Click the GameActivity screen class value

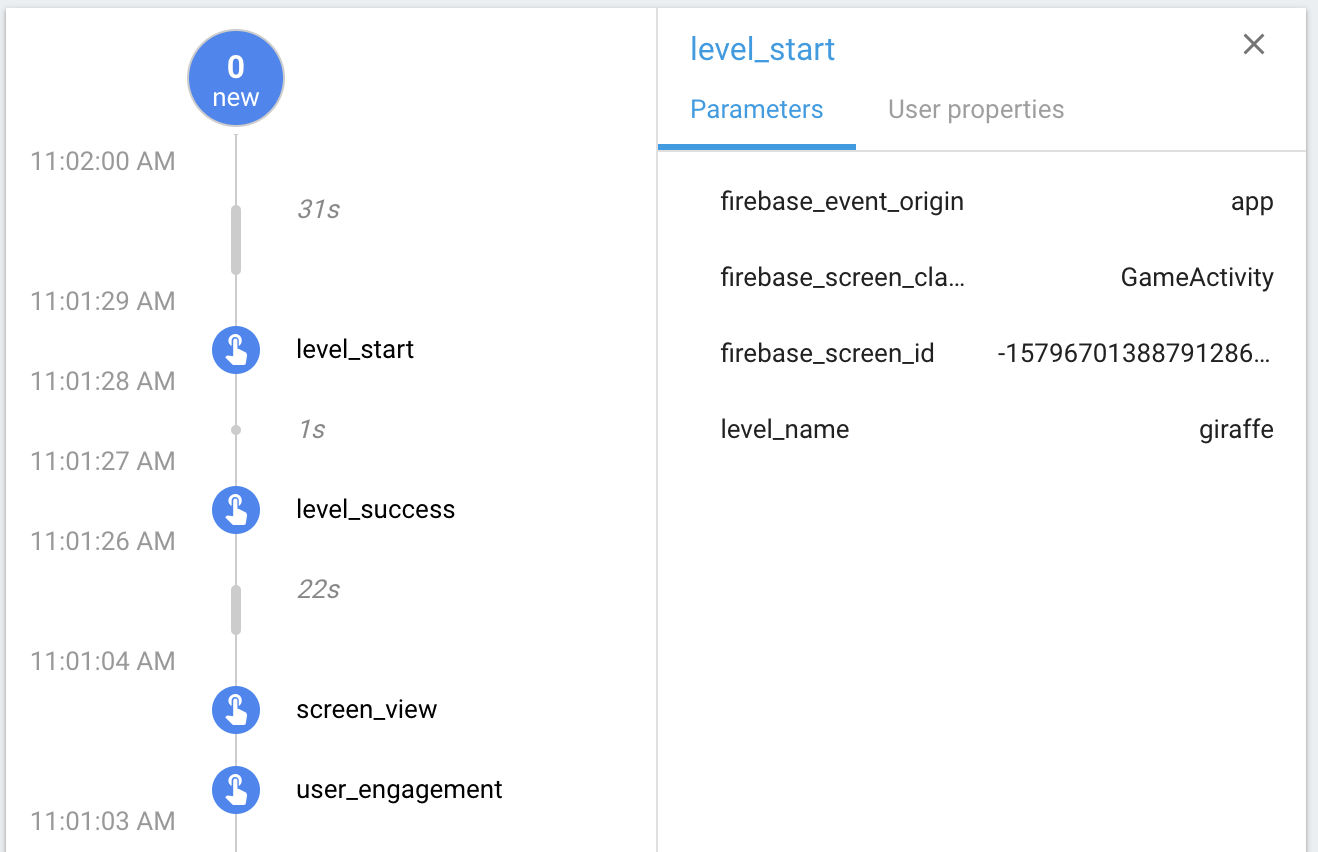(1196, 277)
